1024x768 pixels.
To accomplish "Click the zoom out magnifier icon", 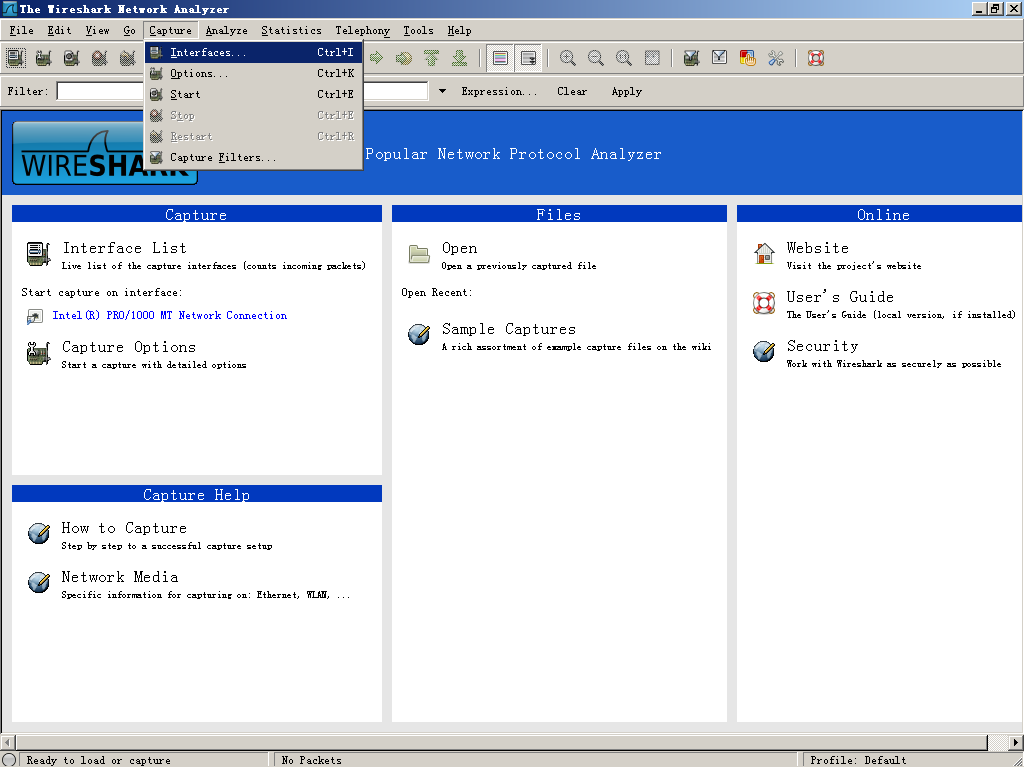I will pyautogui.click(x=596, y=58).
